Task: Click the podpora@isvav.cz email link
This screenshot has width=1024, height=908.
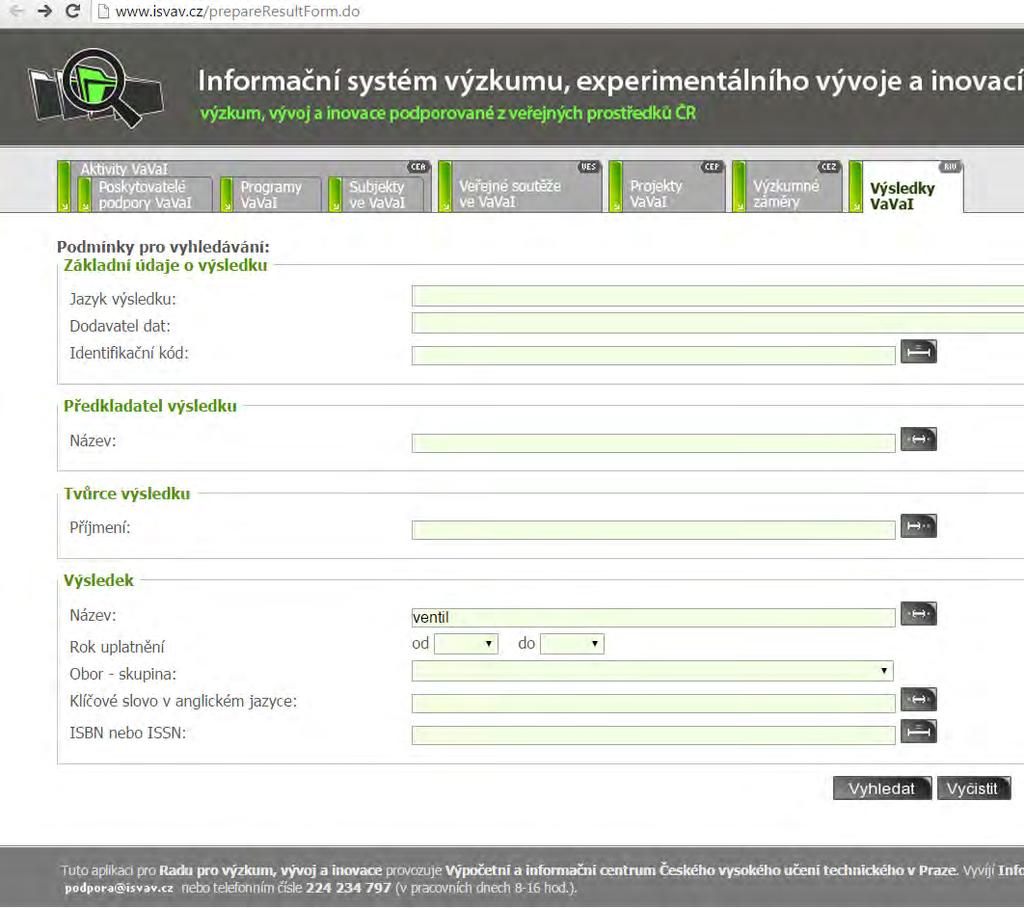Action: coord(119,888)
